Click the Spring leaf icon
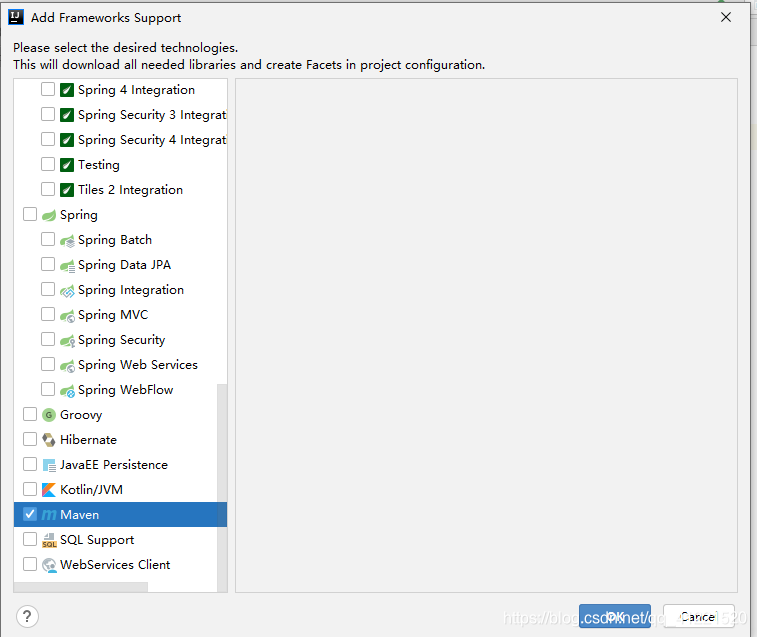Viewport: 757px width, 637px height. tap(49, 215)
